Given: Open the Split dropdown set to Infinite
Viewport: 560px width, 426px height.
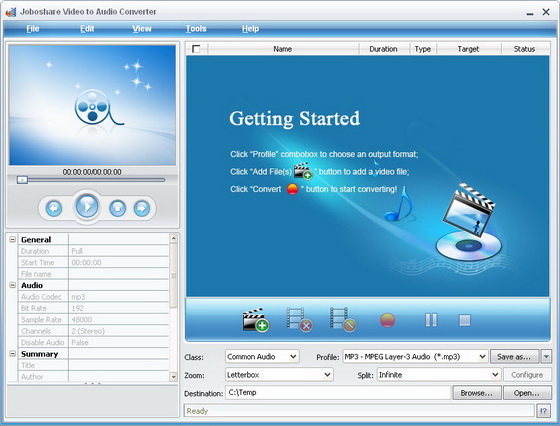Looking at the screenshot, I should (439, 375).
